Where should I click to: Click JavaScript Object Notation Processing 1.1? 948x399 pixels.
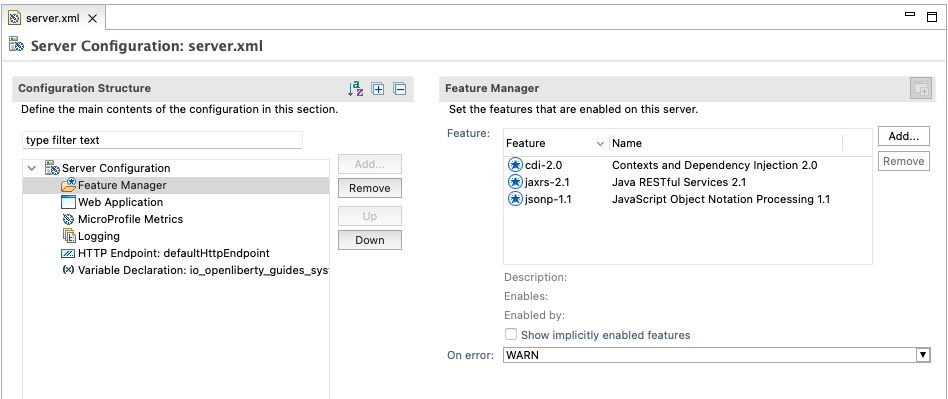coord(721,199)
